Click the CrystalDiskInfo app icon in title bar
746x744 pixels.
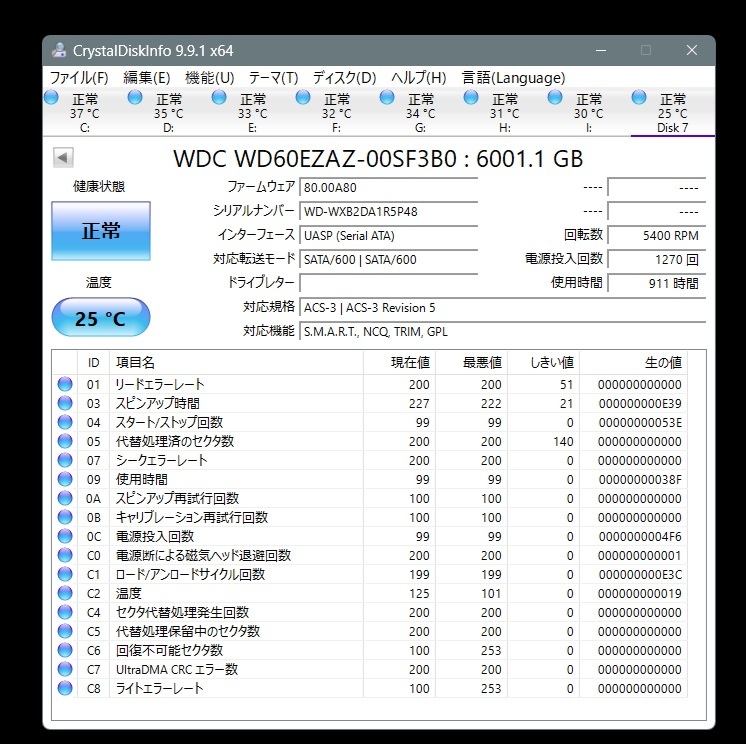tap(59, 50)
